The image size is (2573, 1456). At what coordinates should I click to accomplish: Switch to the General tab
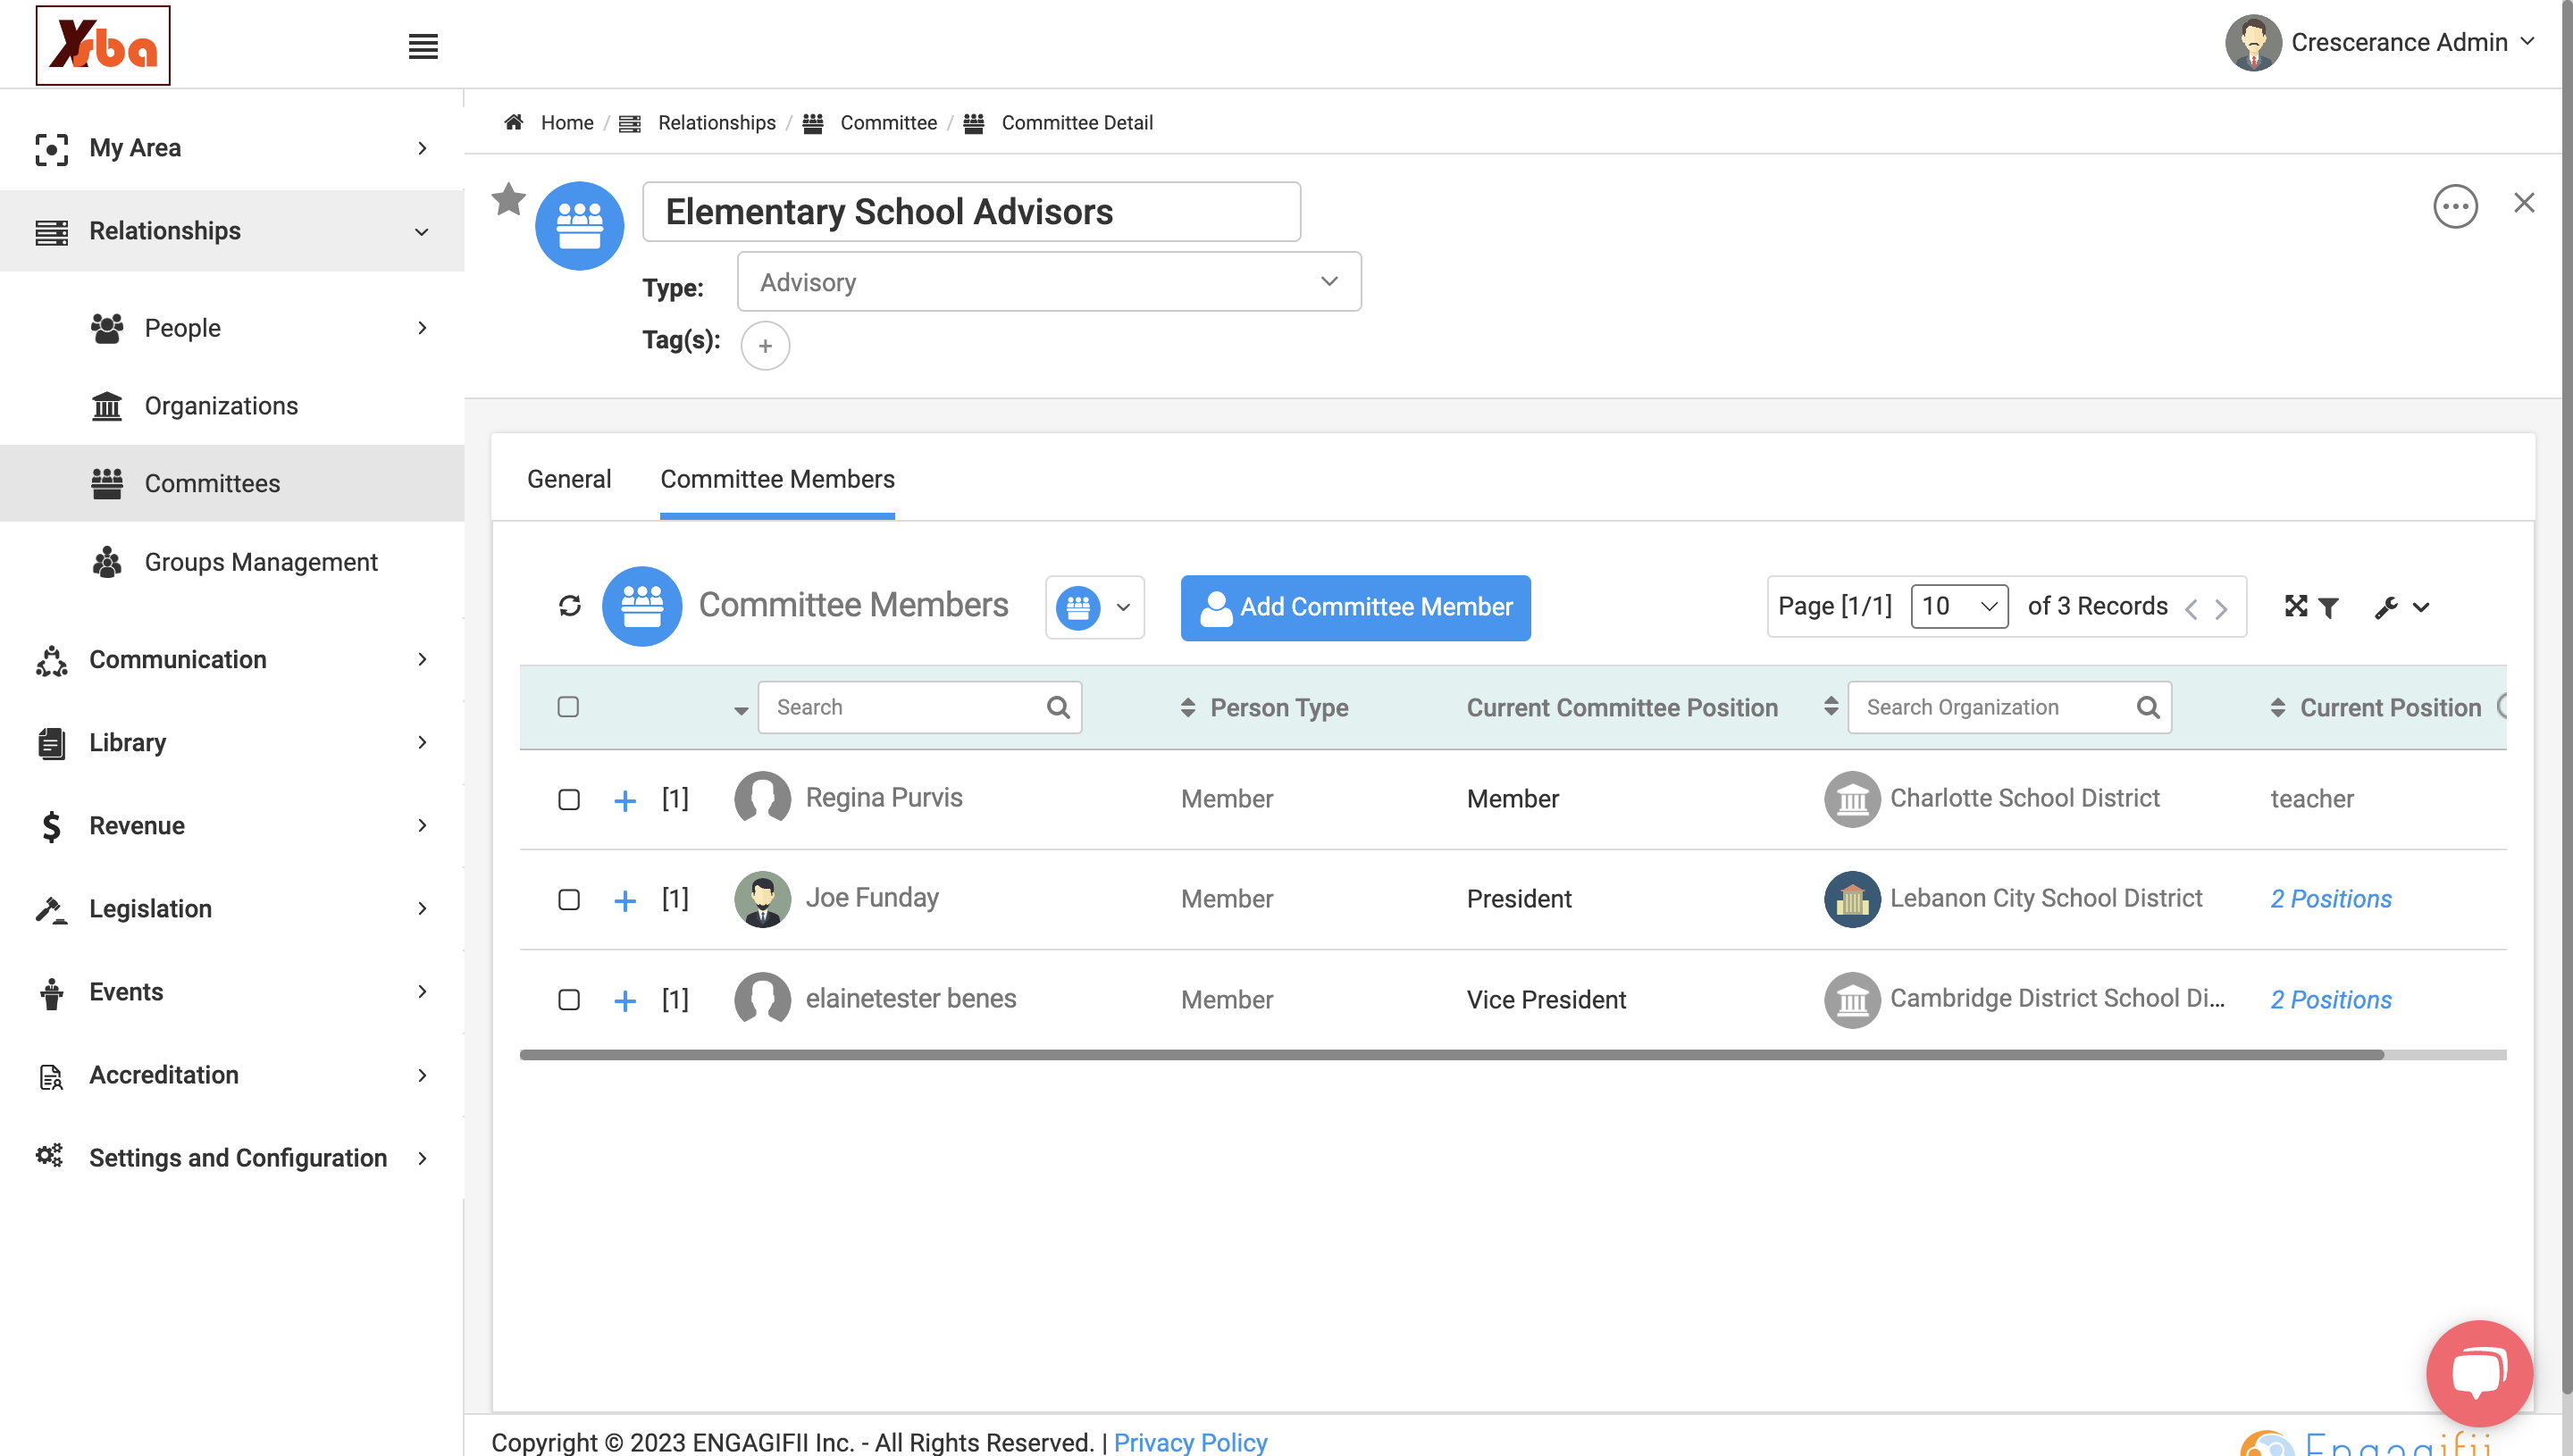tap(569, 479)
